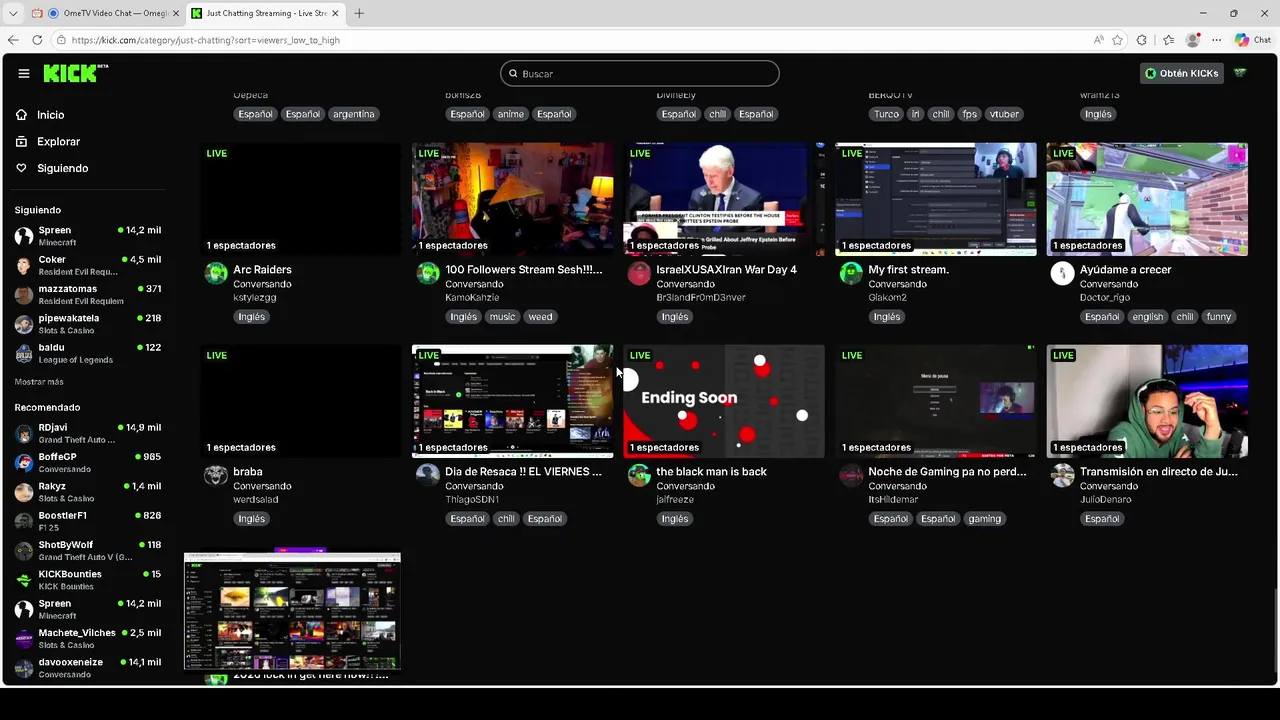Image resolution: width=1280 pixels, height=720 pixels.
Task: Open BoffeGP recommended channel
Action: click(x=88, y=462)
